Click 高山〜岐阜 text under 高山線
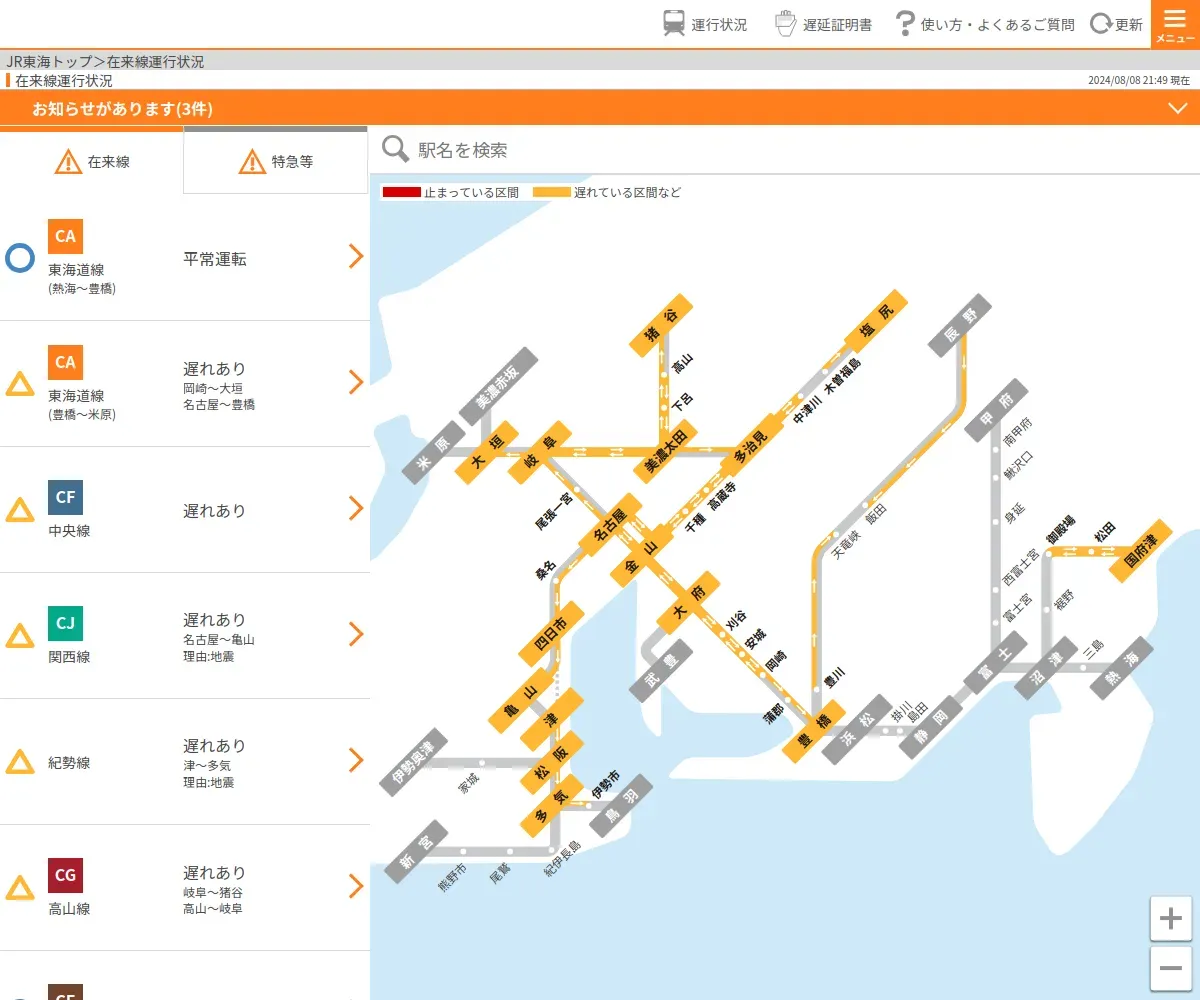1200x1000 pixels. [x=213, y=908]
